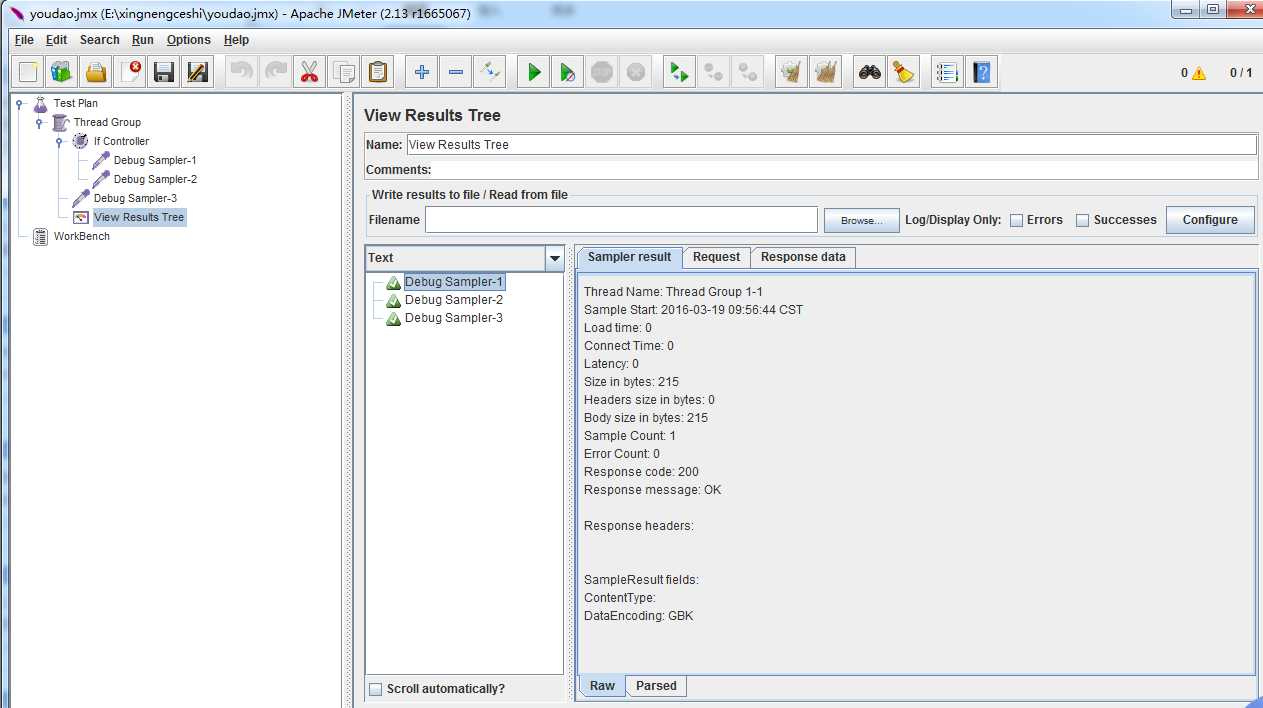
Task: Switch to the Response data tab
Action: click(803, 257)
